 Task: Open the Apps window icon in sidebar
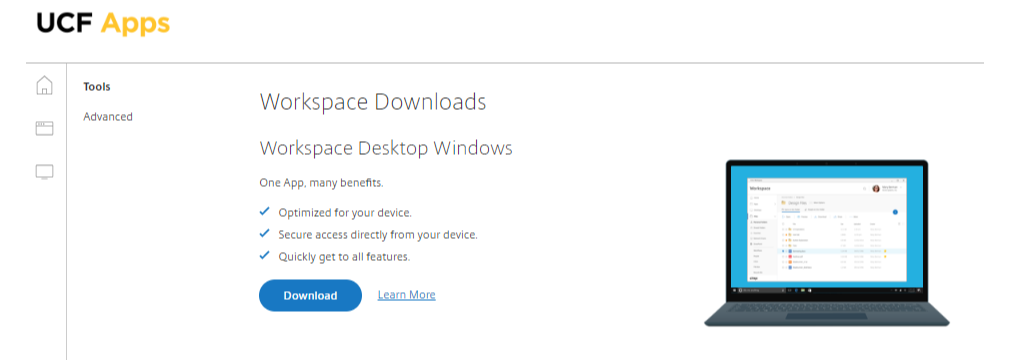tap(44, 129)
